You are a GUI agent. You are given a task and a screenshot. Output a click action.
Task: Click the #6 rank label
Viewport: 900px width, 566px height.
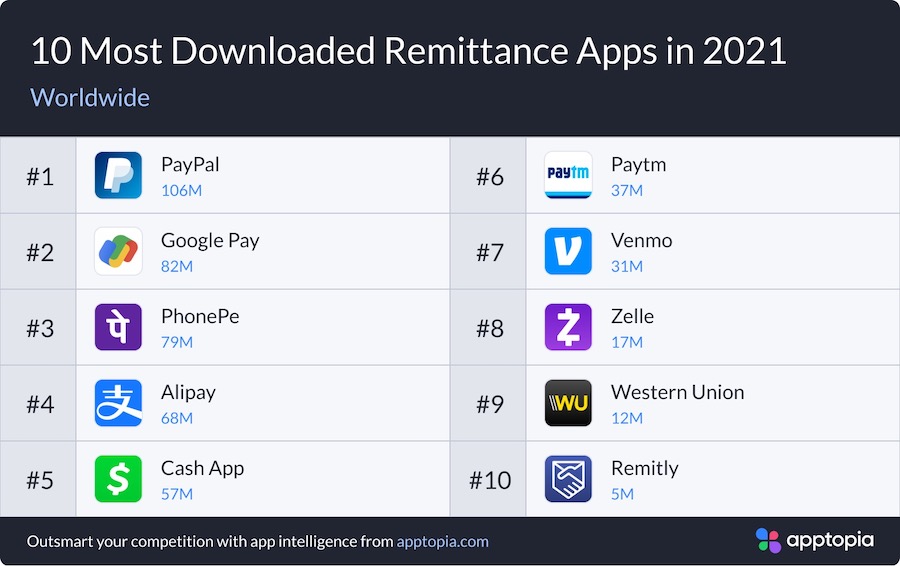click(x=490, y=177)
